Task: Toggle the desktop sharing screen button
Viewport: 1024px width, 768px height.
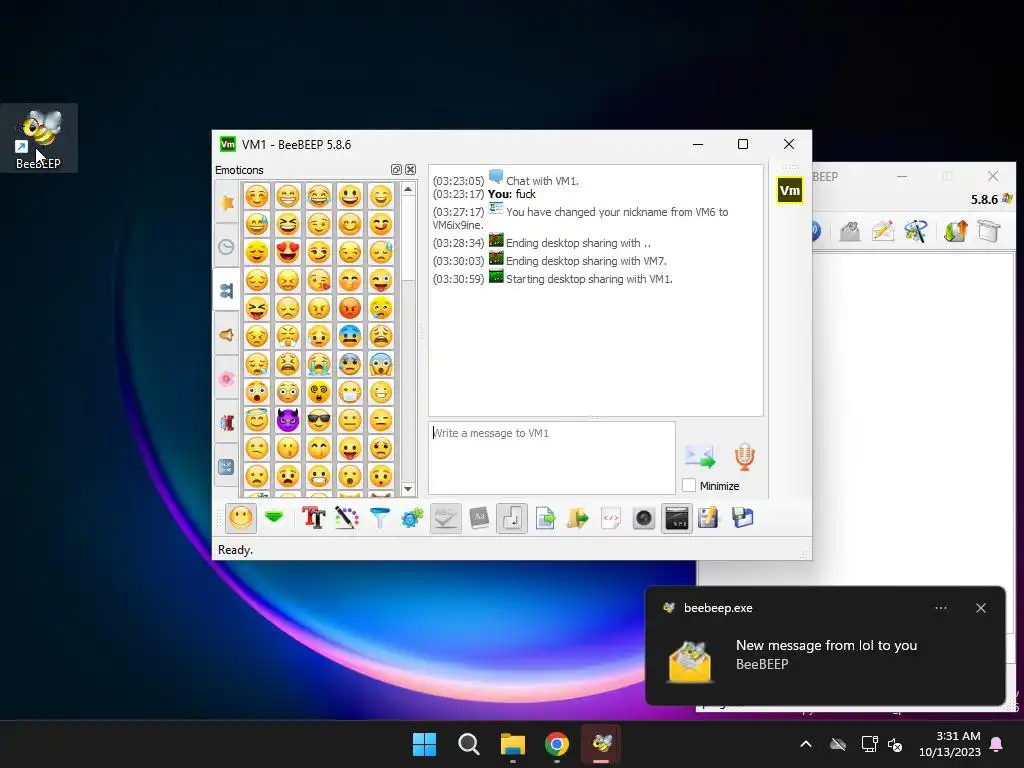Action: coord(677,519)
